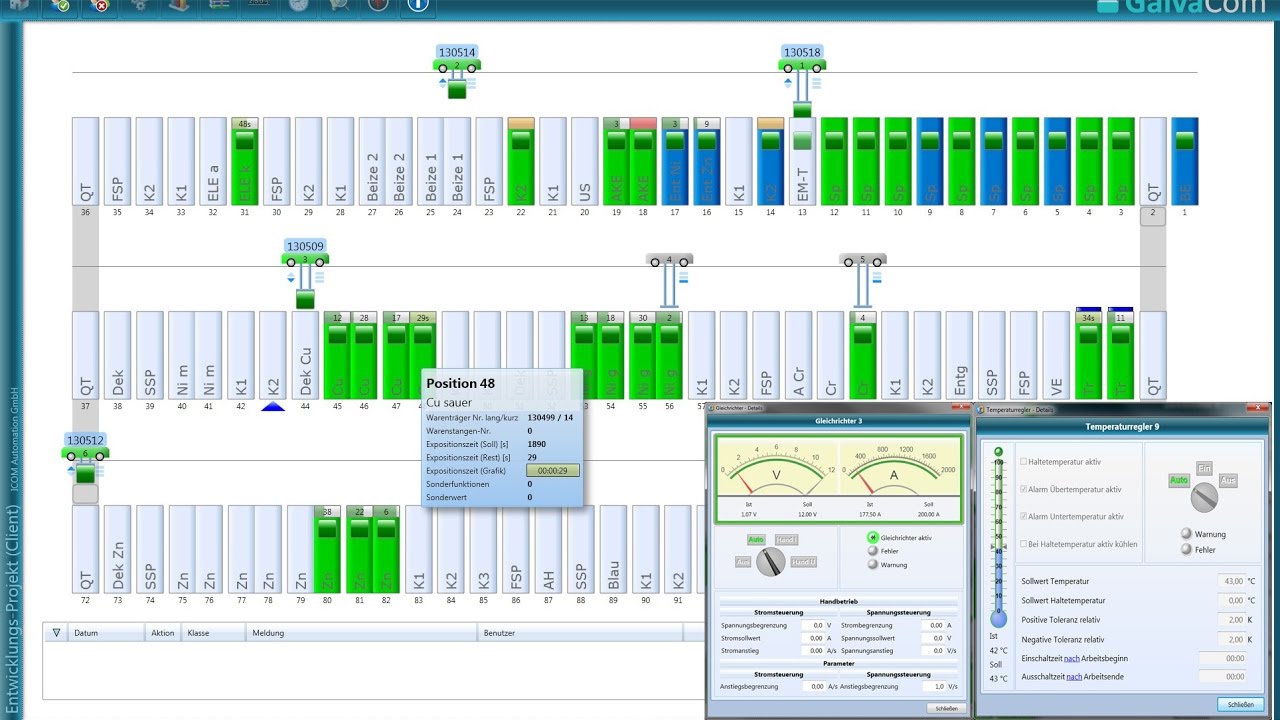Click 'Position 48' tooltip heading

coord(461,383)
